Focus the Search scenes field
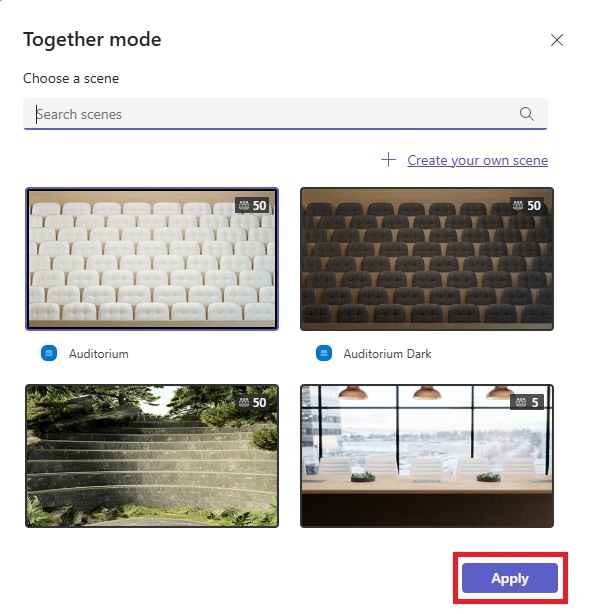Screen dimensions: 593x614 [285, 114]
